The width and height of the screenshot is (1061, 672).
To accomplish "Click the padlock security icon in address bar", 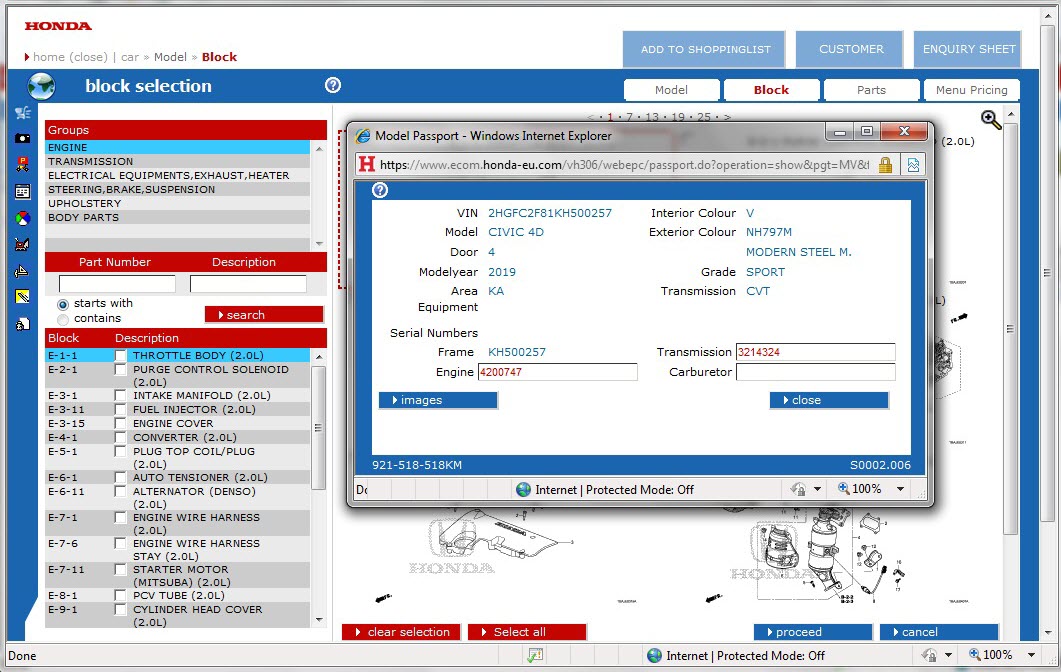I will tap(885, 165).
